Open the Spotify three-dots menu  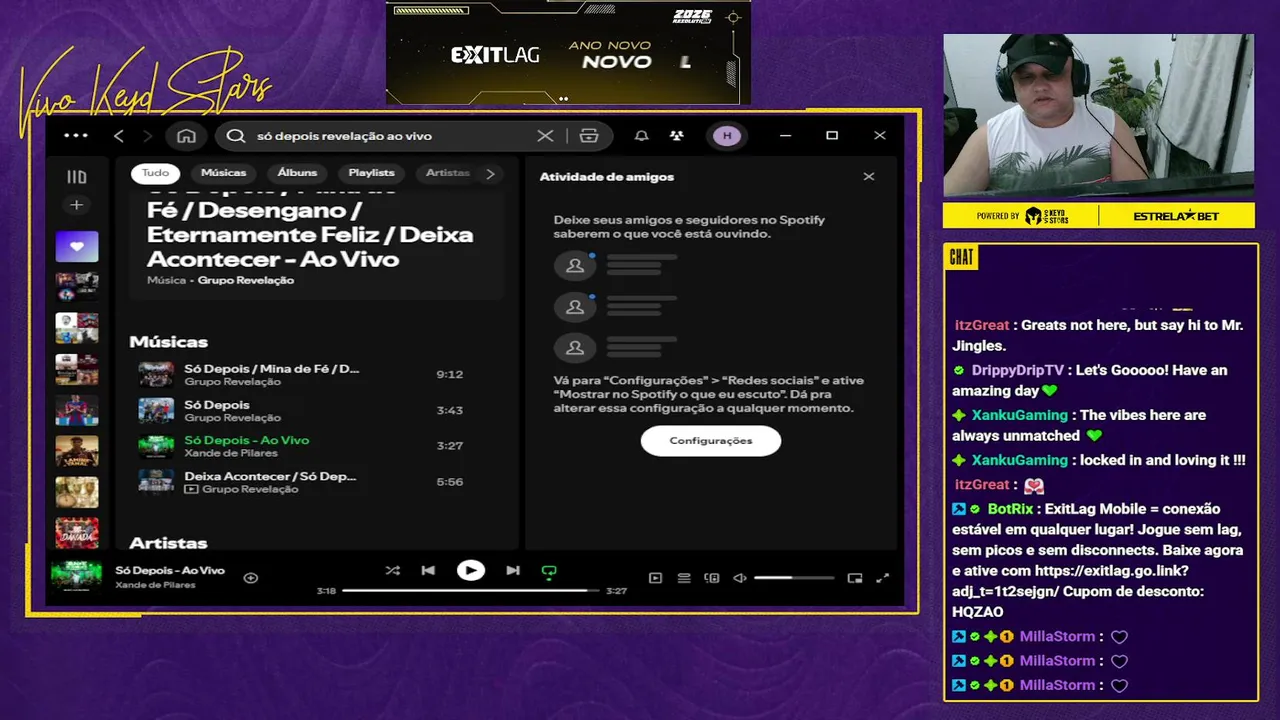point(76,136)
